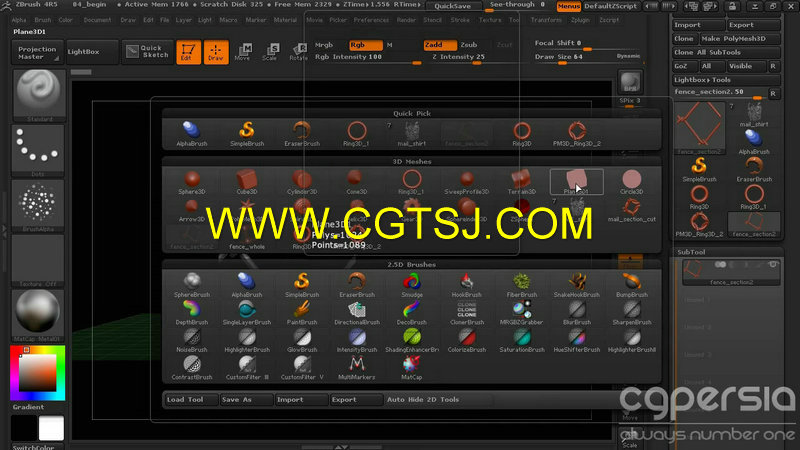Screen dimensions: 800x450
Task: Choose ClonerBrush
Action: coord(466,313)
